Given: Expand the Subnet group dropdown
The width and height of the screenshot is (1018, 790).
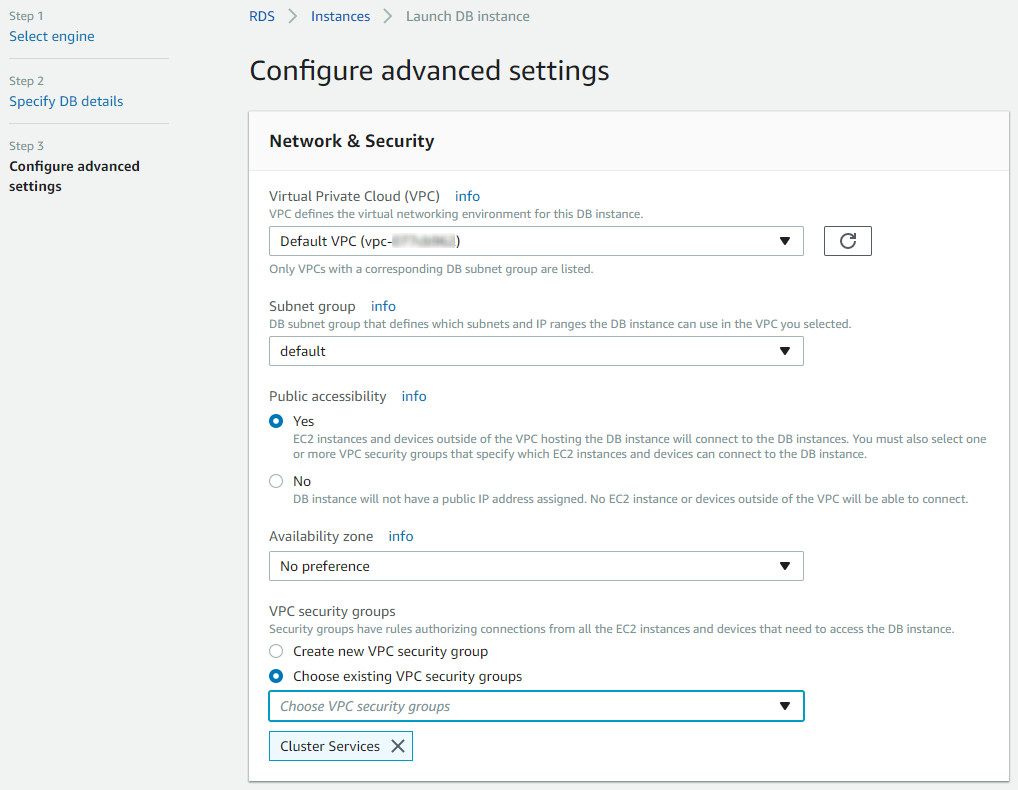Looking at the screenshot, I should (536, 351).
